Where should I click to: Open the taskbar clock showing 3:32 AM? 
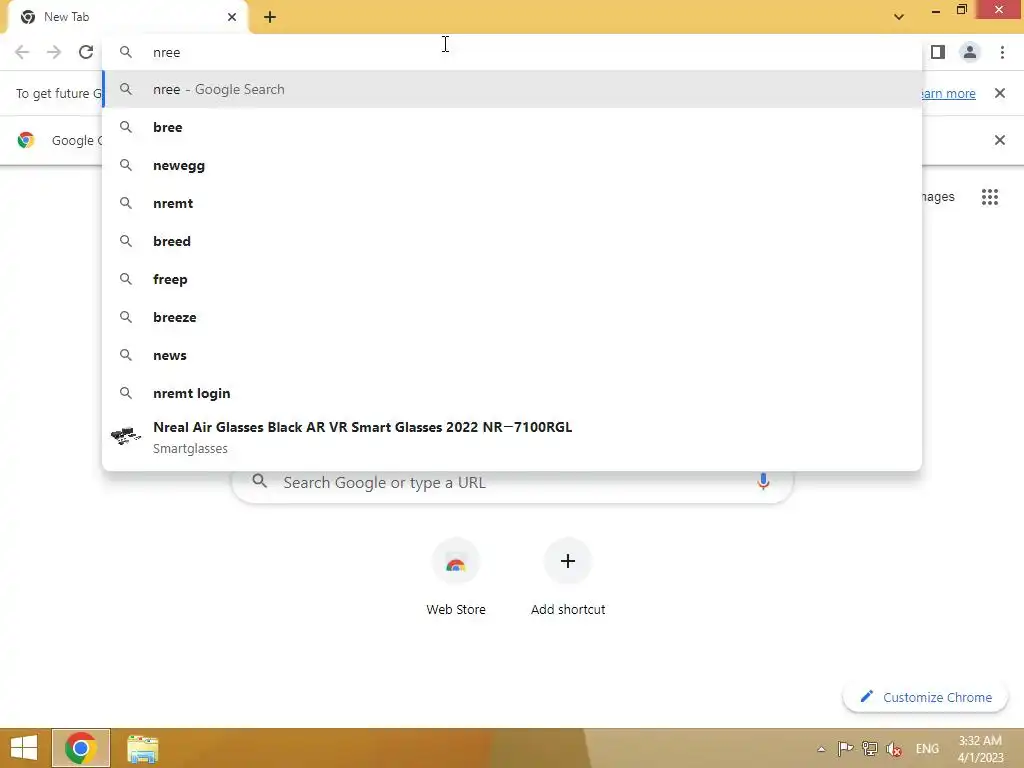[x=980, y=749]
